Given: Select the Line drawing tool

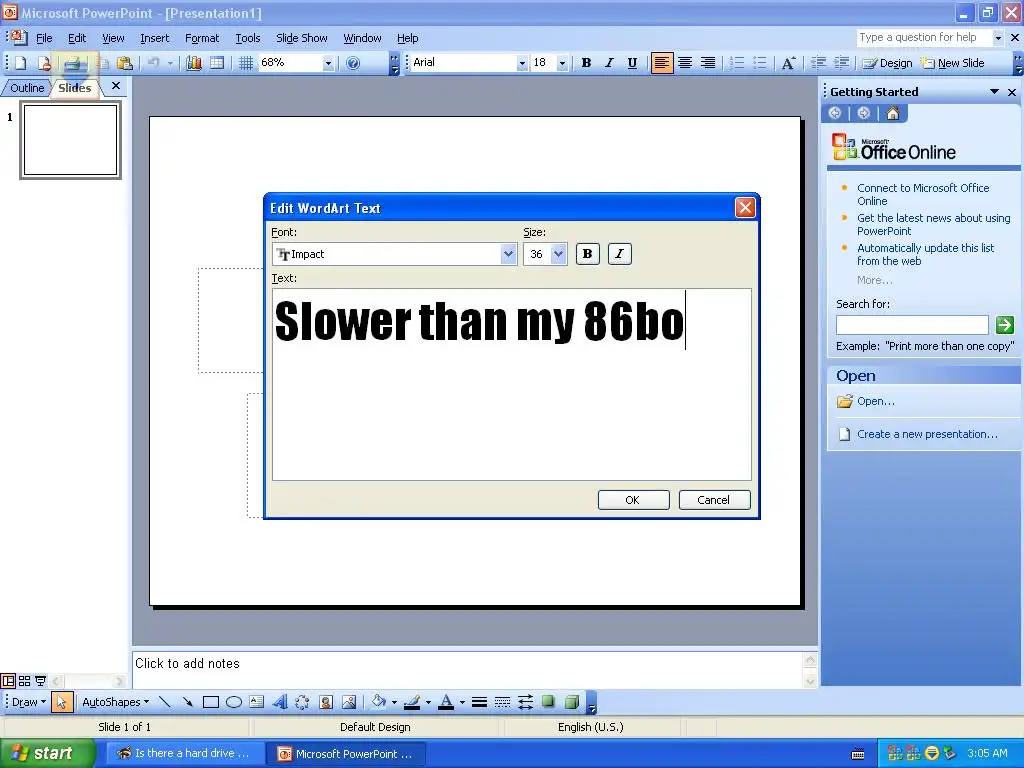Looking at the screenshot, I should [x=165, y=702].
